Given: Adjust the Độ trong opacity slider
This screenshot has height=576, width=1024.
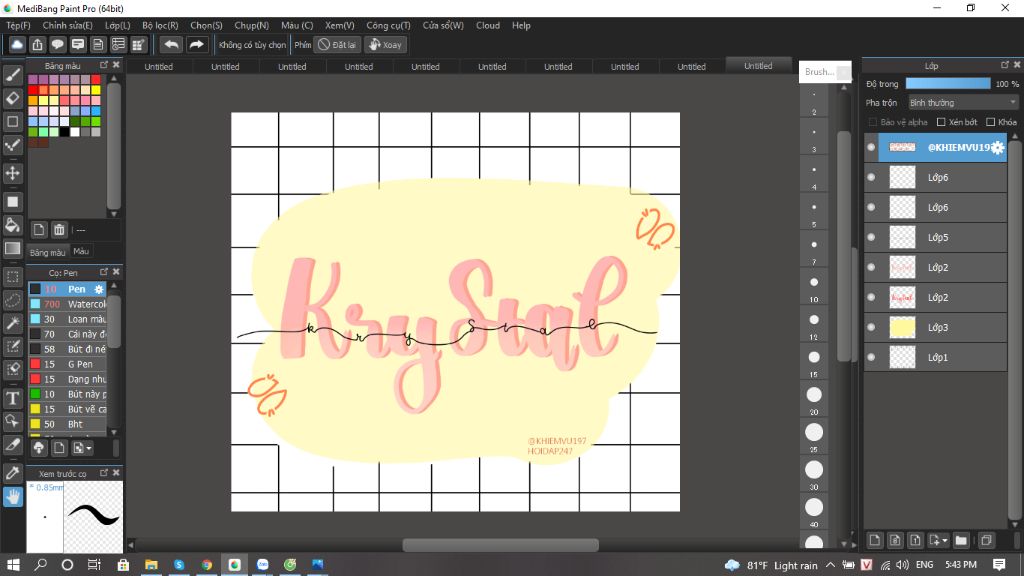Looking at the screenshot, I should (948, 84).
